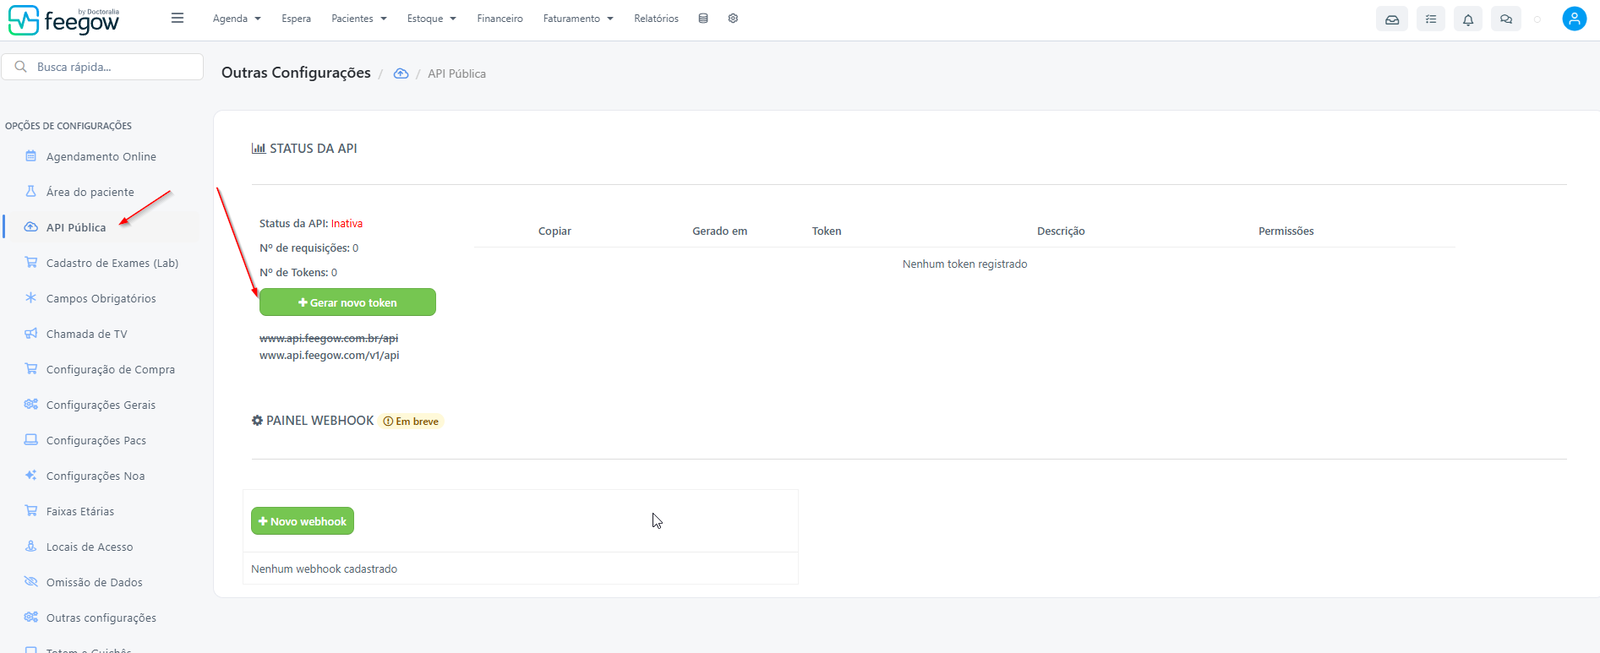Click the Gerado em column header
1600x653 pixels.
click(x=720, y=231)
